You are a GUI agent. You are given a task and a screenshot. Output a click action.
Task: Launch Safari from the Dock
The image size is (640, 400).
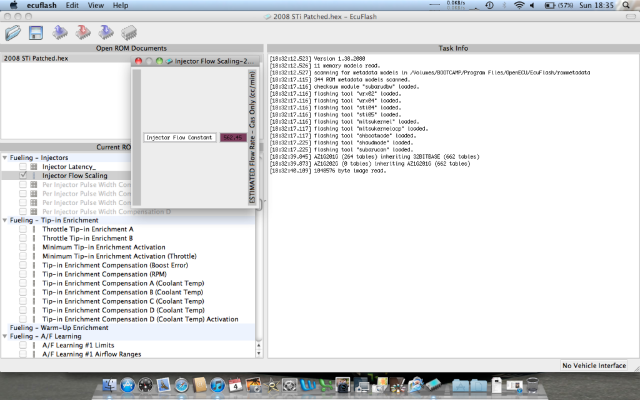tap(181, 385)
